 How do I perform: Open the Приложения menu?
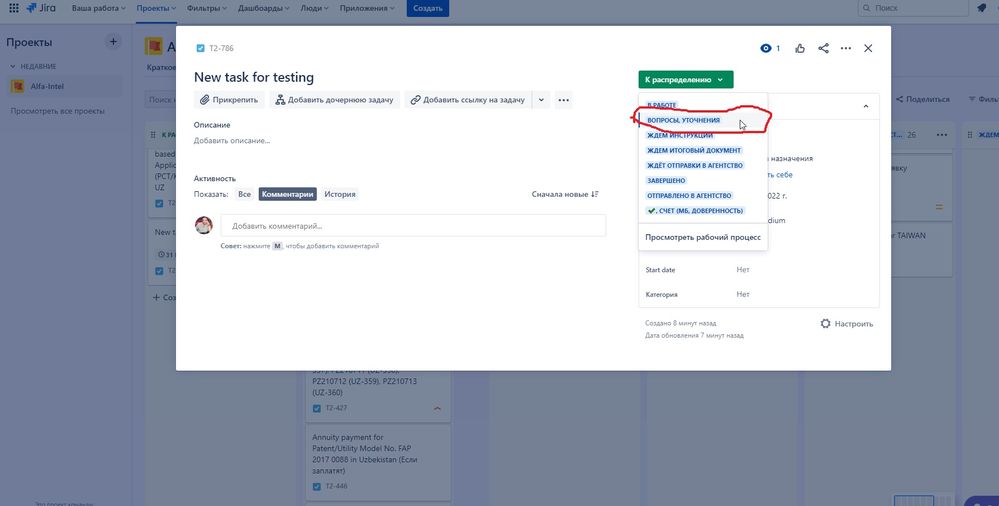point(367,8)
